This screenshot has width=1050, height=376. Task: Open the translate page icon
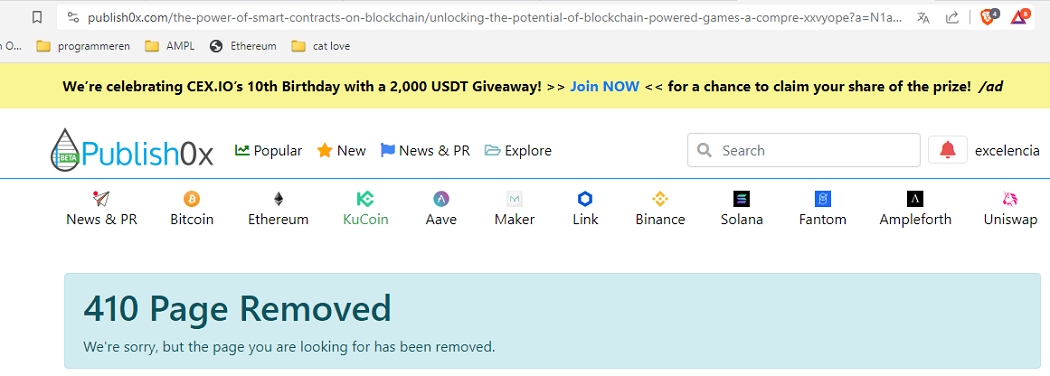(923, 17)
